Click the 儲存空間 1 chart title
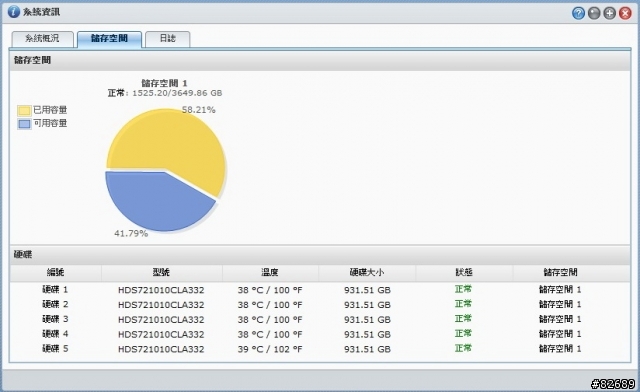This screenshot has height=392, width=640. [x=164, y=83]
